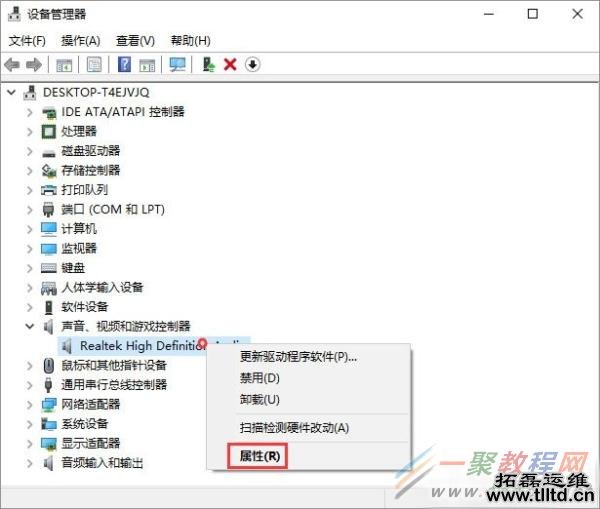Image resolution: width=600 pixels, height=509 pixels.
Task: Click the 显示适配器 display adapter icon
Action: [49, 444]
